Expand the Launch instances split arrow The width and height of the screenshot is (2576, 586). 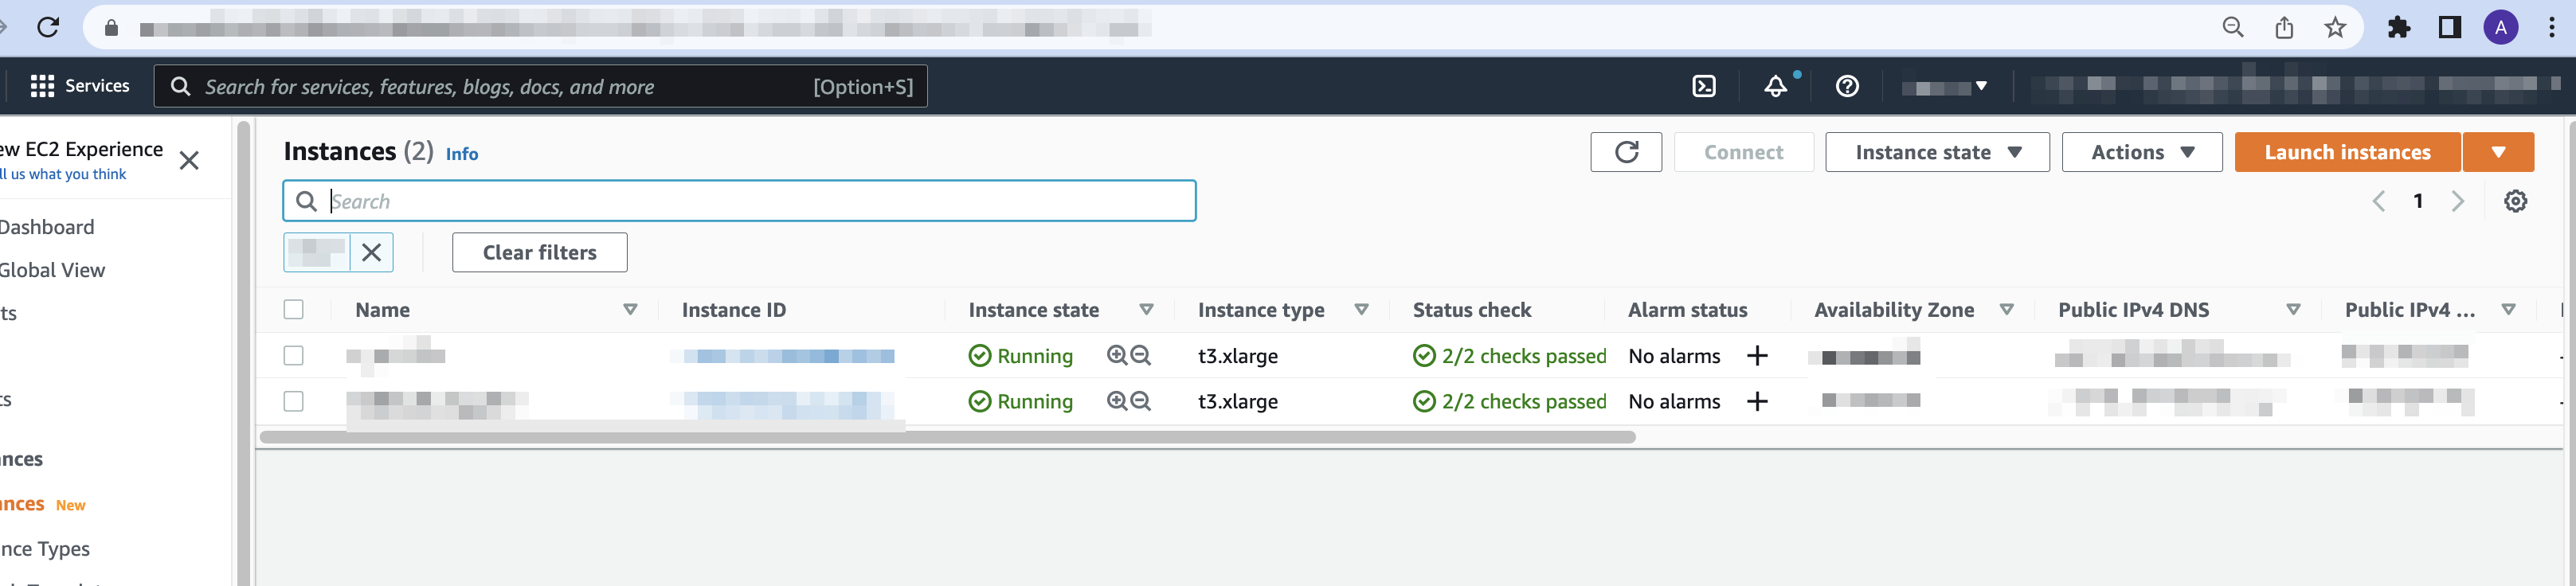[x=2498, y=152]
